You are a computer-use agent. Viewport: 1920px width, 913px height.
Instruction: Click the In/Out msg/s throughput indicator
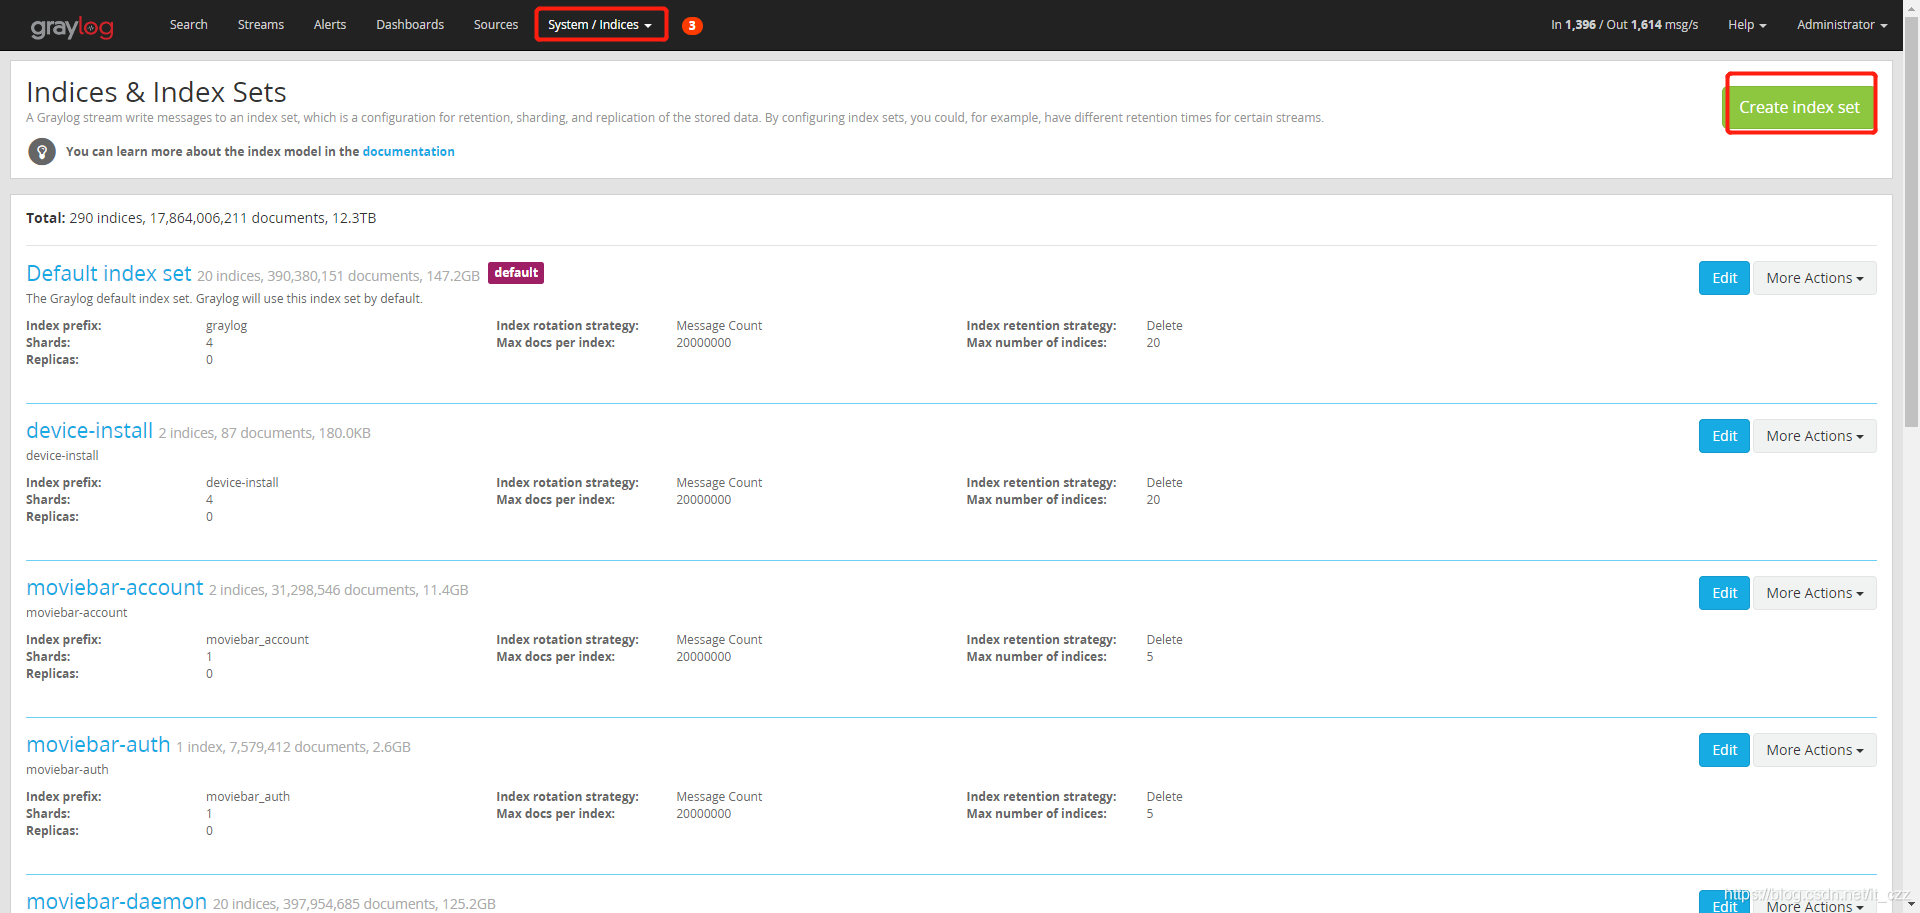[x=1624, y=25]
